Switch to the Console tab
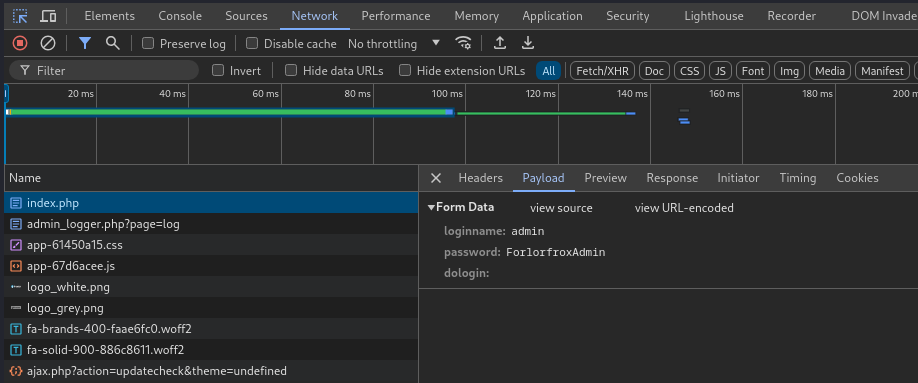Screen dimensions: 918x383 [180, 16]
